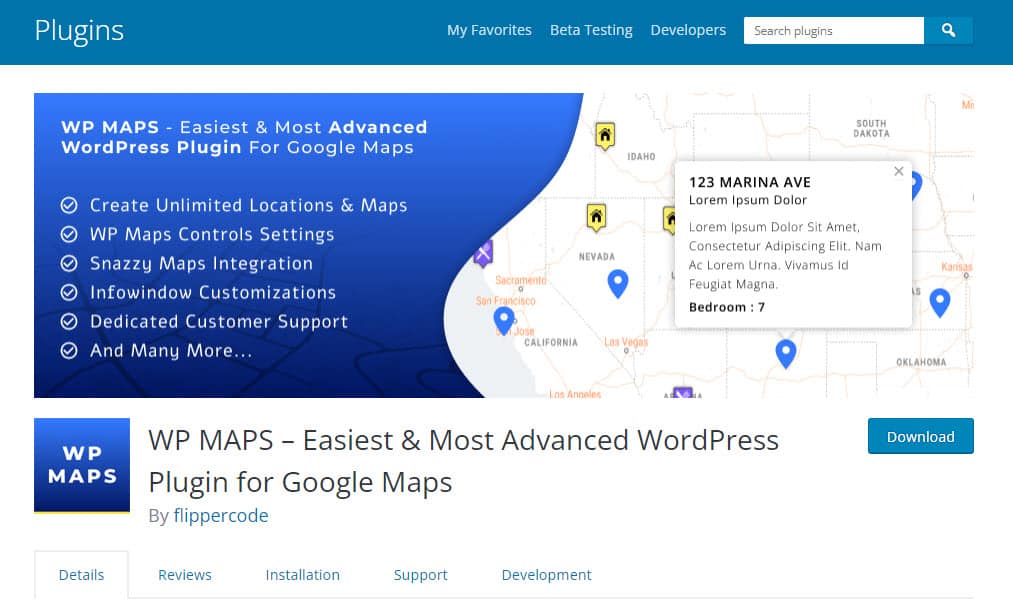Click the 123 MARINA AVE info window title

[x=749, y=182]
